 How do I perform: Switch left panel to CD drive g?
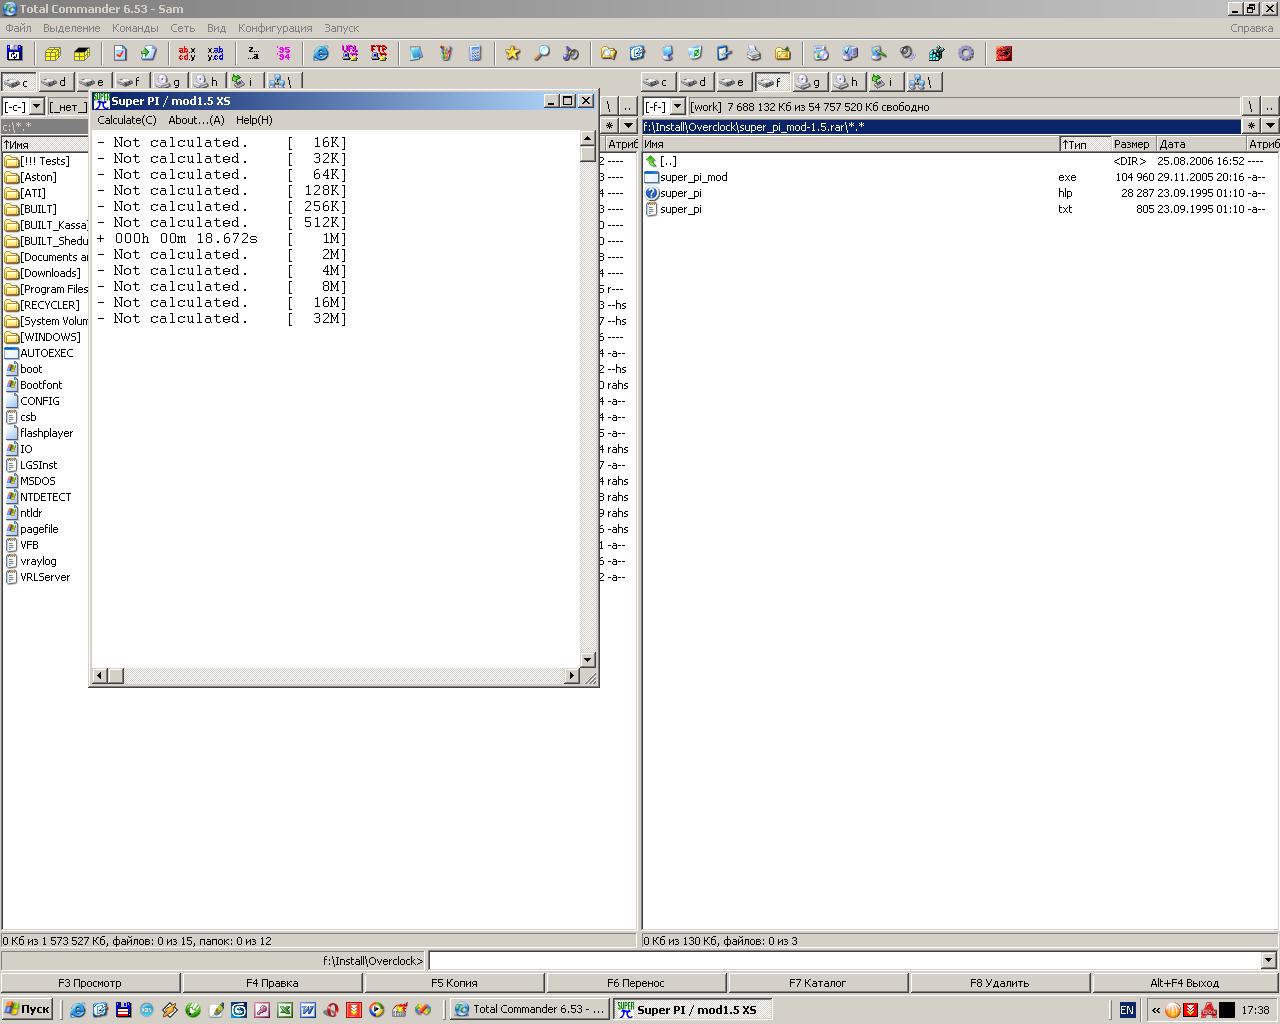tap(168, 82)
